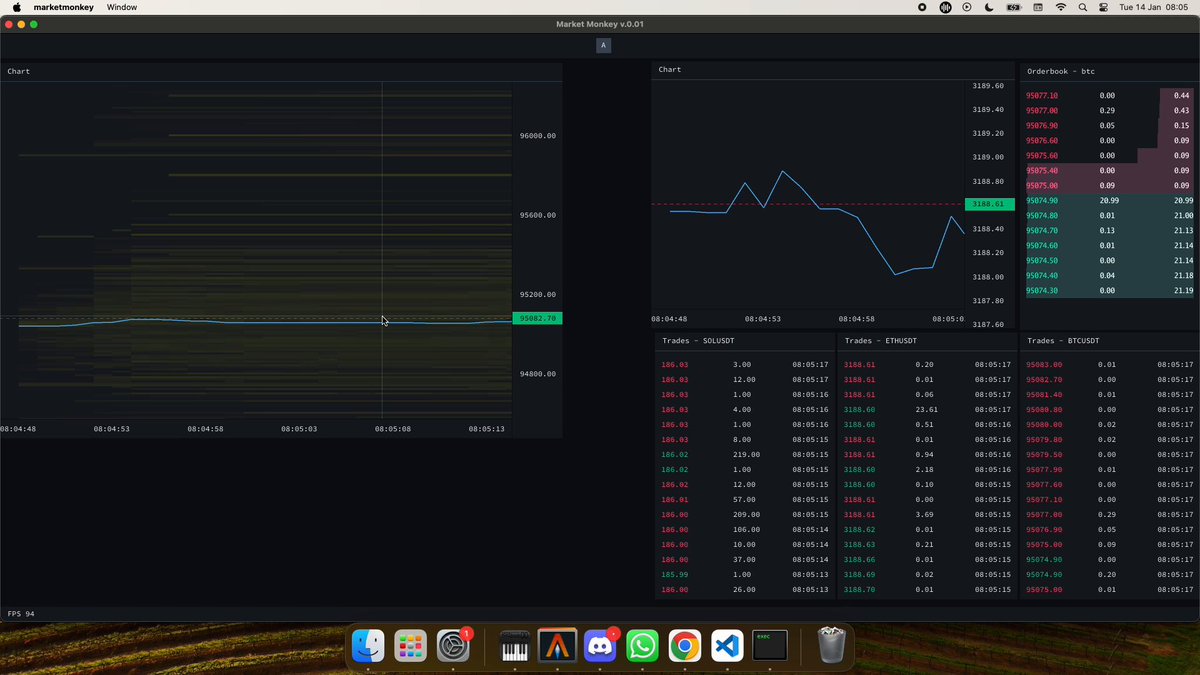The width and height of the screenshot is (1200, 675).
Task: Open the marketmonkey application menu
Action: pyautogui.click(x=64, y=7)
